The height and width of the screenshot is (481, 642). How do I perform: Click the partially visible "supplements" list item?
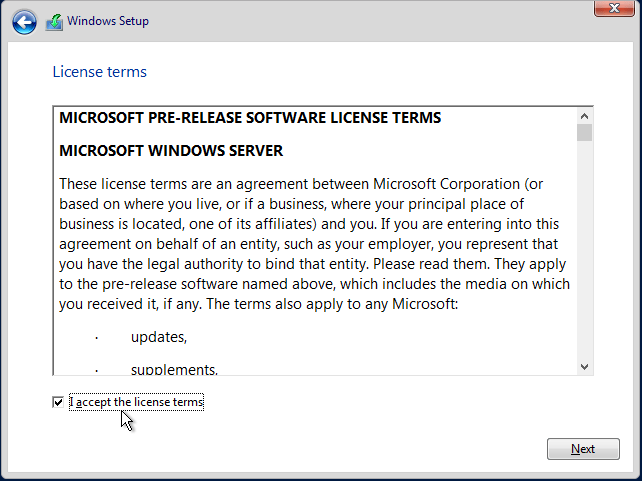click(174, 369)
